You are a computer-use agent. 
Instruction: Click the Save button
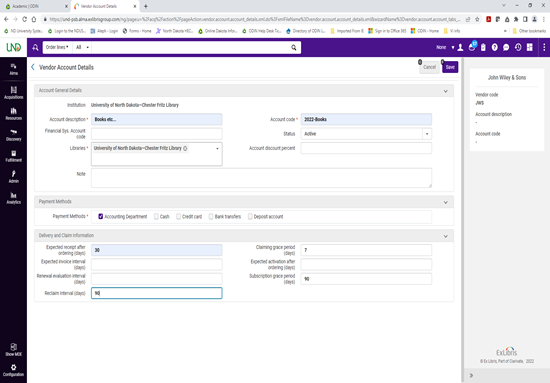[x=450, y=67]
